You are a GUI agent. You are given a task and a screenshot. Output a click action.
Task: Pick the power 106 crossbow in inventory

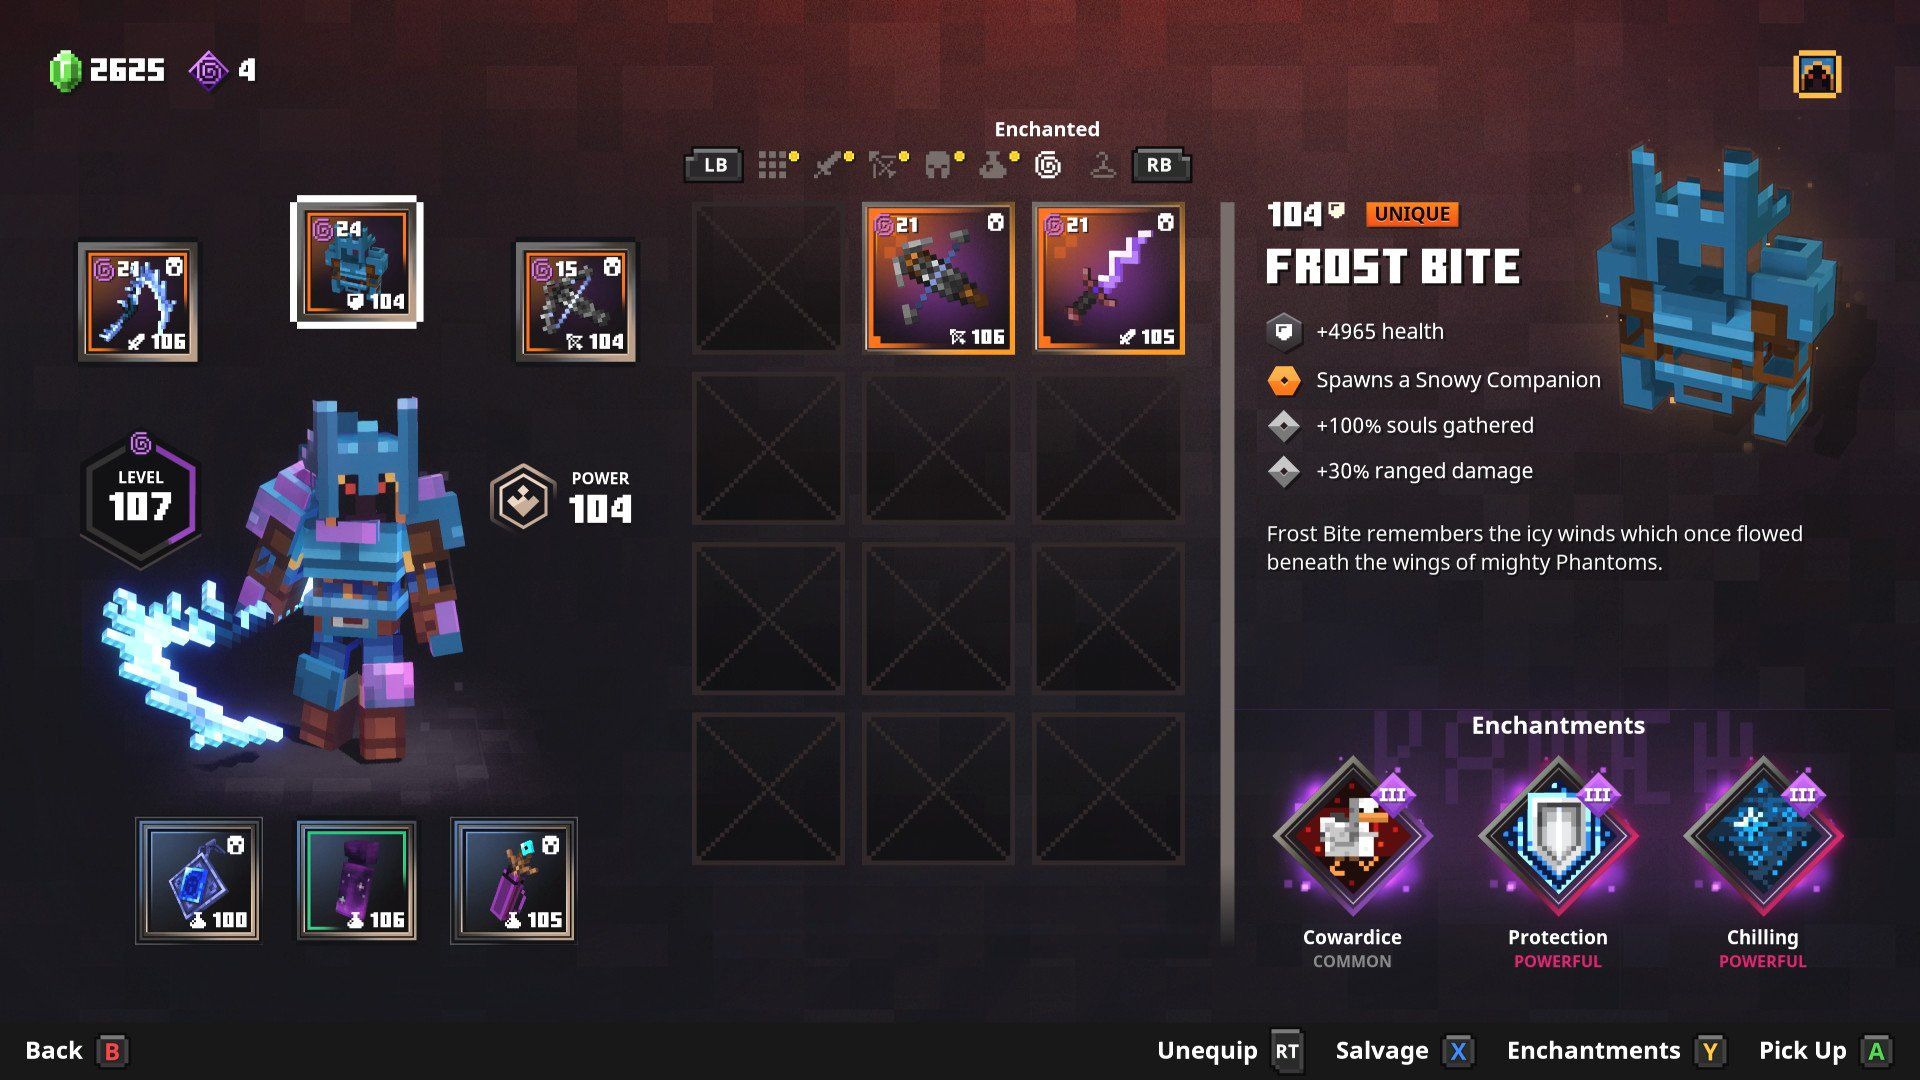pos(939,278)
